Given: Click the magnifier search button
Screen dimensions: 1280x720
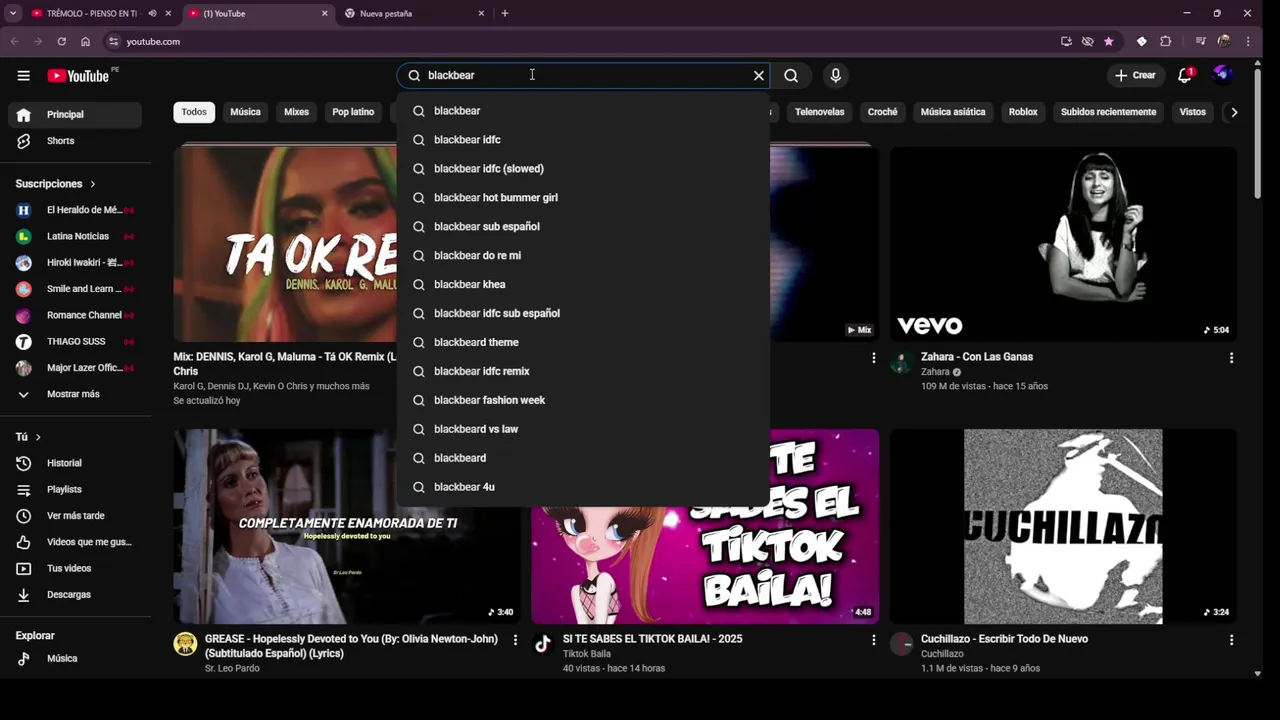Looking at the screenshot, I should (791, 75).
